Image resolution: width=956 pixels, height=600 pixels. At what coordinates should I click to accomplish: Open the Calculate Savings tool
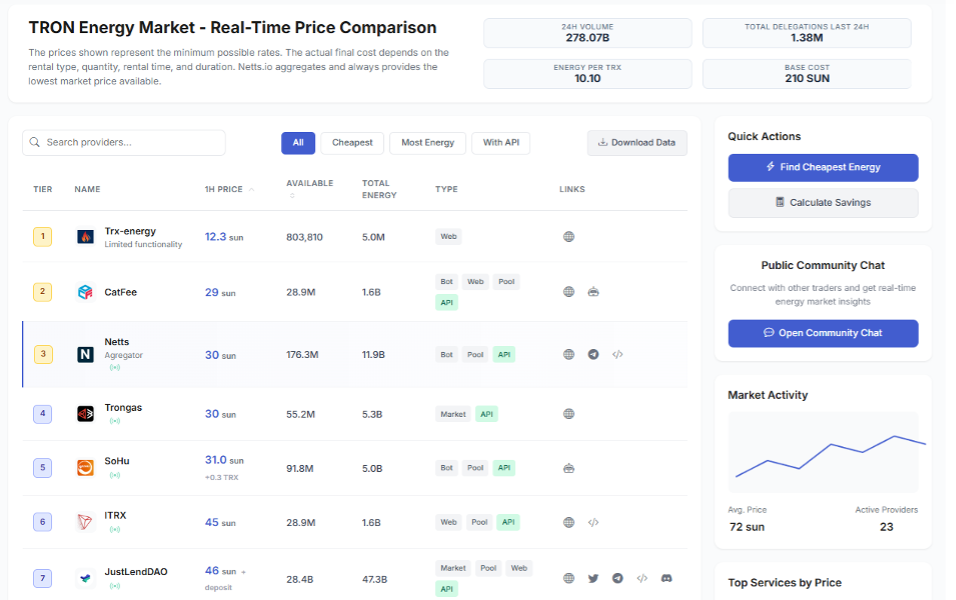click(x=823, y=203)
